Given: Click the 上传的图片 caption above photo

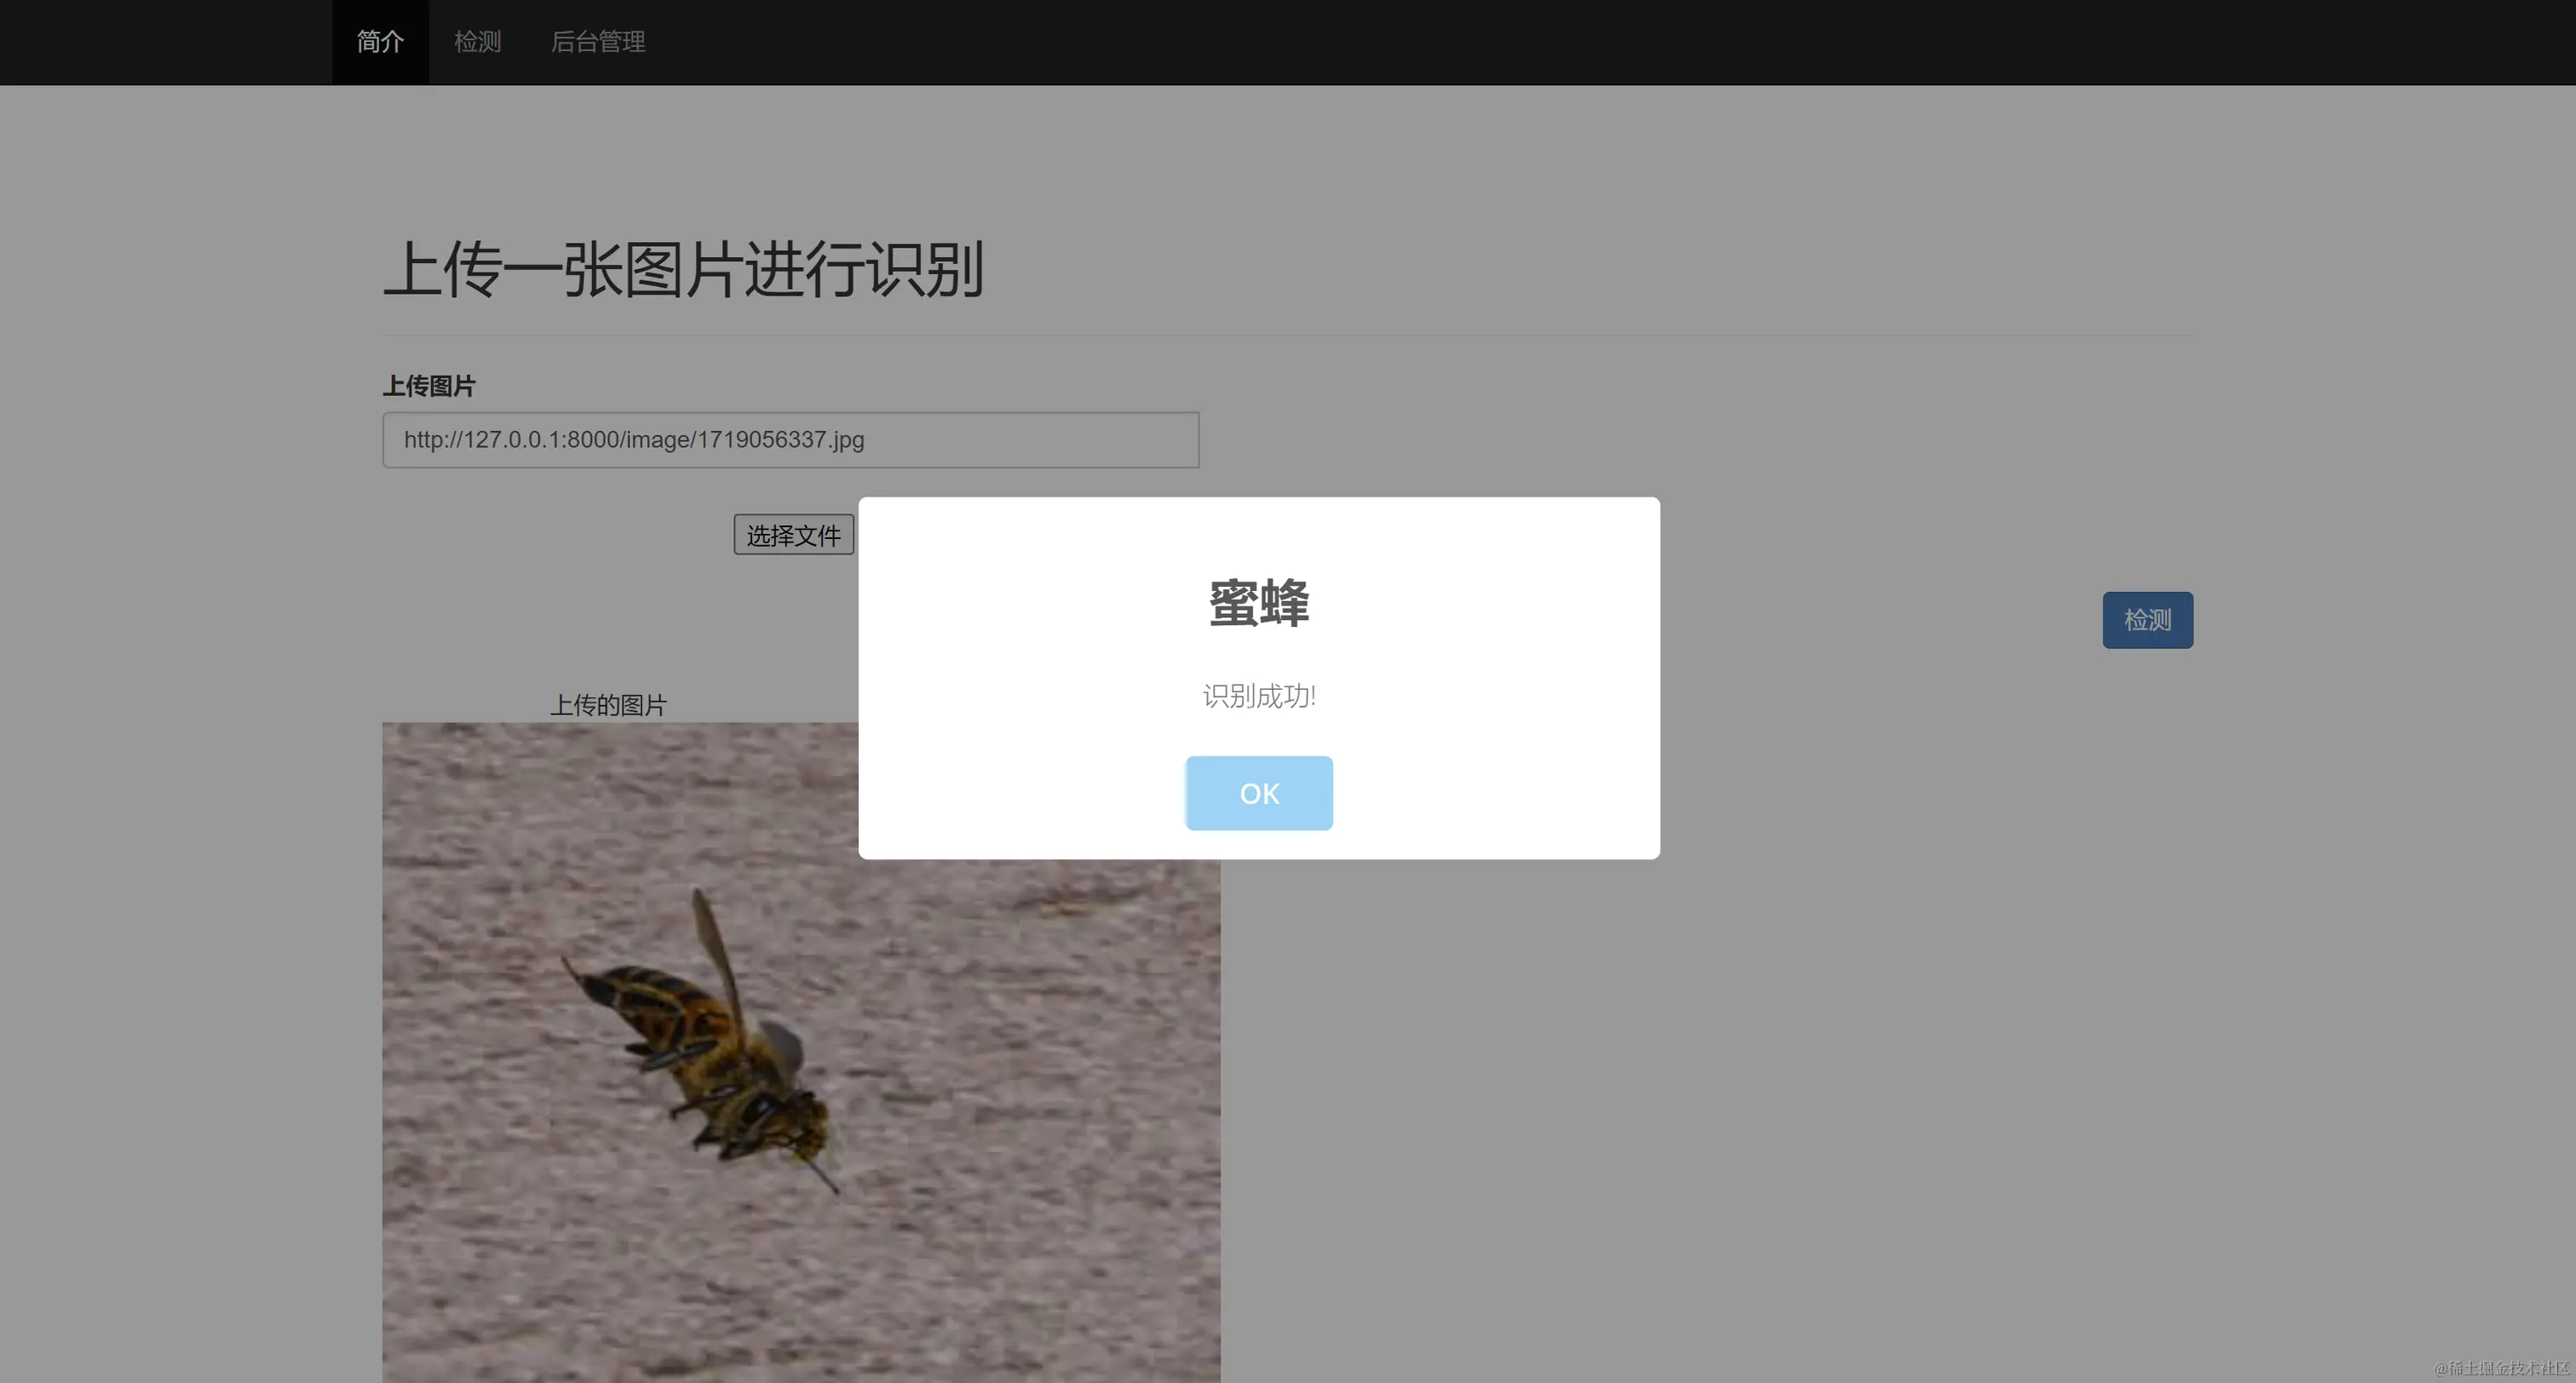Looking at the screenshot, I should tap(608, 705).
